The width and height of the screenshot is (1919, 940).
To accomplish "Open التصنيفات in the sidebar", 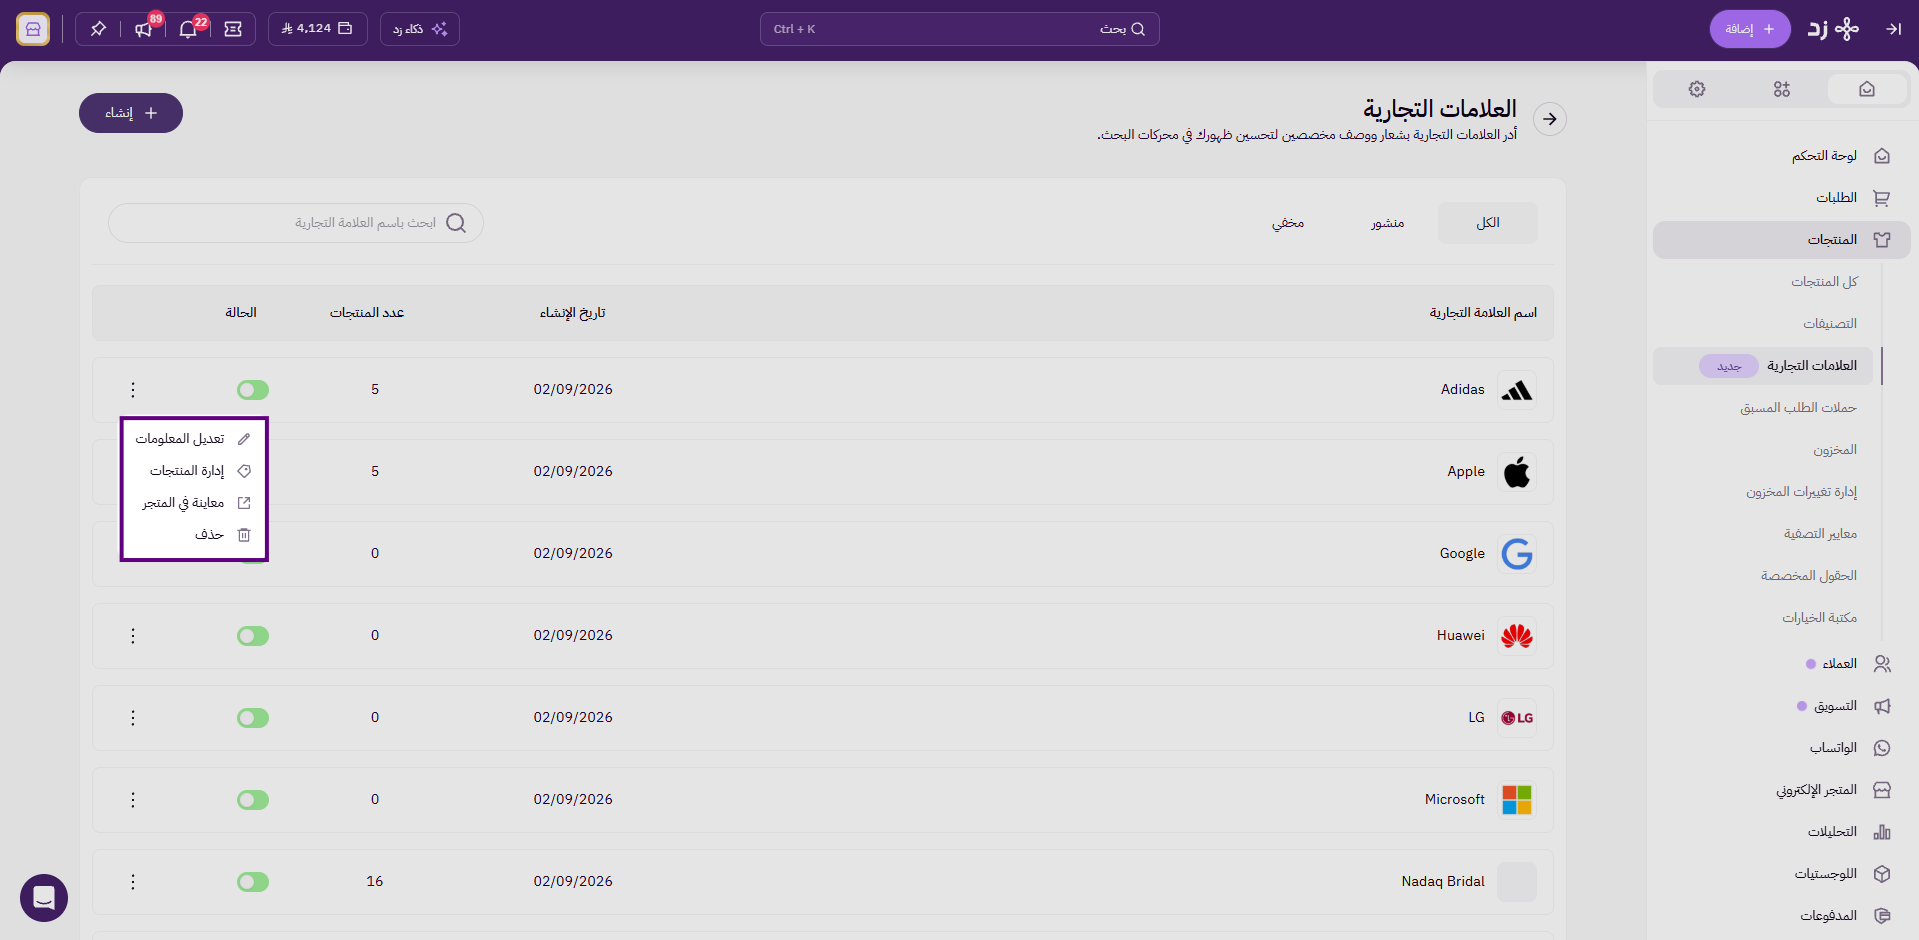I will pos(1830,324).
